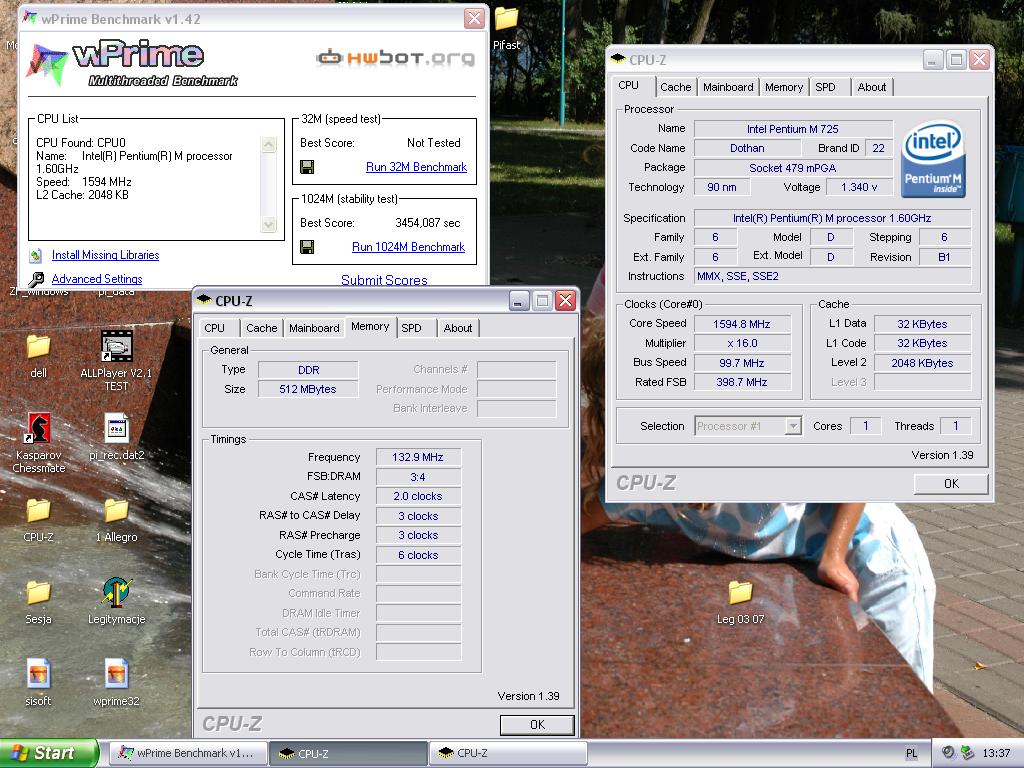Open About tab in right CPU-Z window
Screen dimensions: 1024x768
[872, 87]
